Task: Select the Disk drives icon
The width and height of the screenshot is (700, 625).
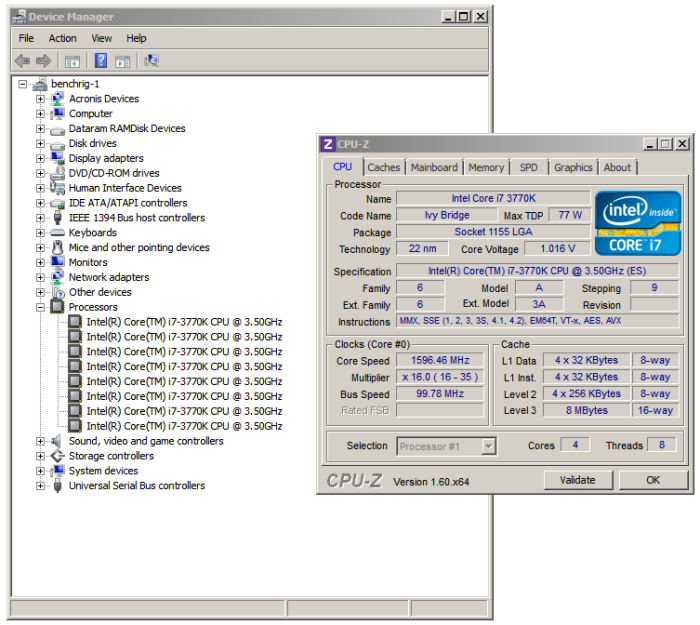Action: [57, 145]
